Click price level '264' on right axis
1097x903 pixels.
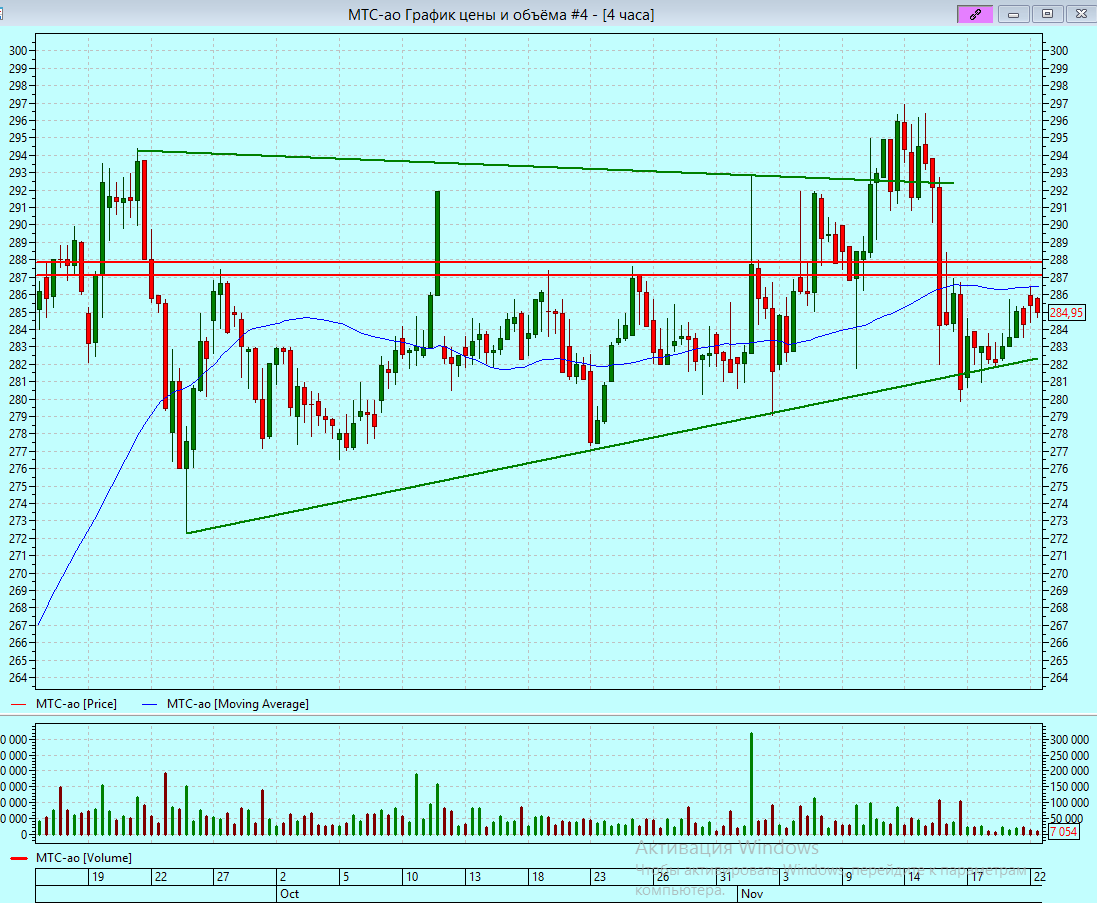click(x=1059, y=678)
